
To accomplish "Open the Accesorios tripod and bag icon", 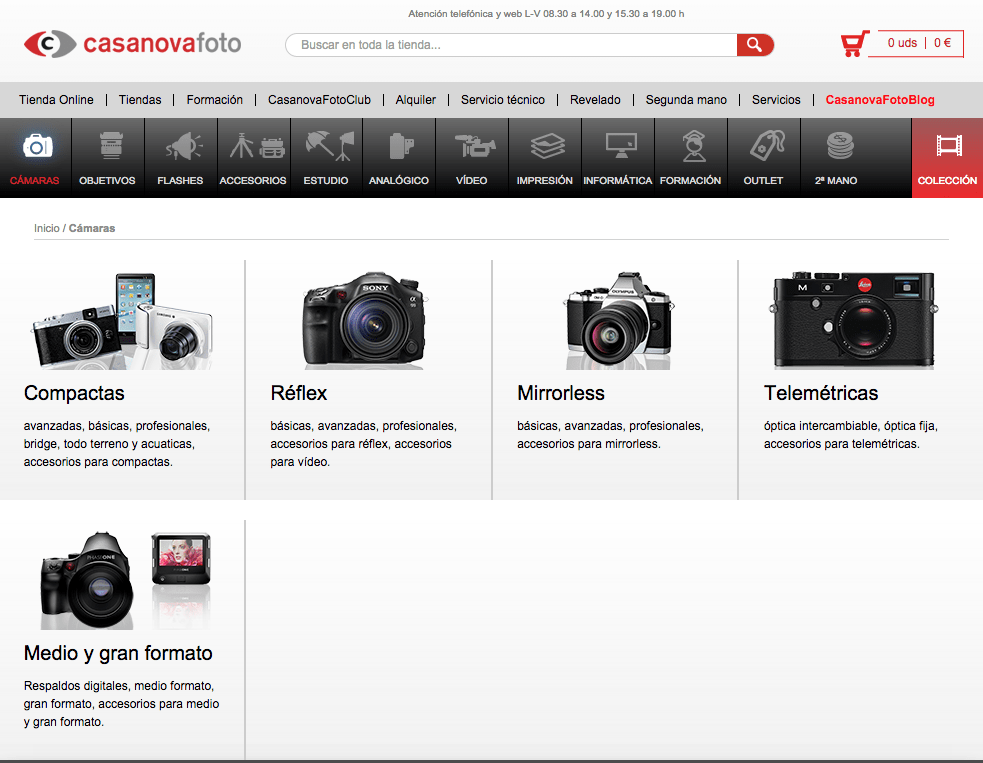I will [x=256, y=145].
